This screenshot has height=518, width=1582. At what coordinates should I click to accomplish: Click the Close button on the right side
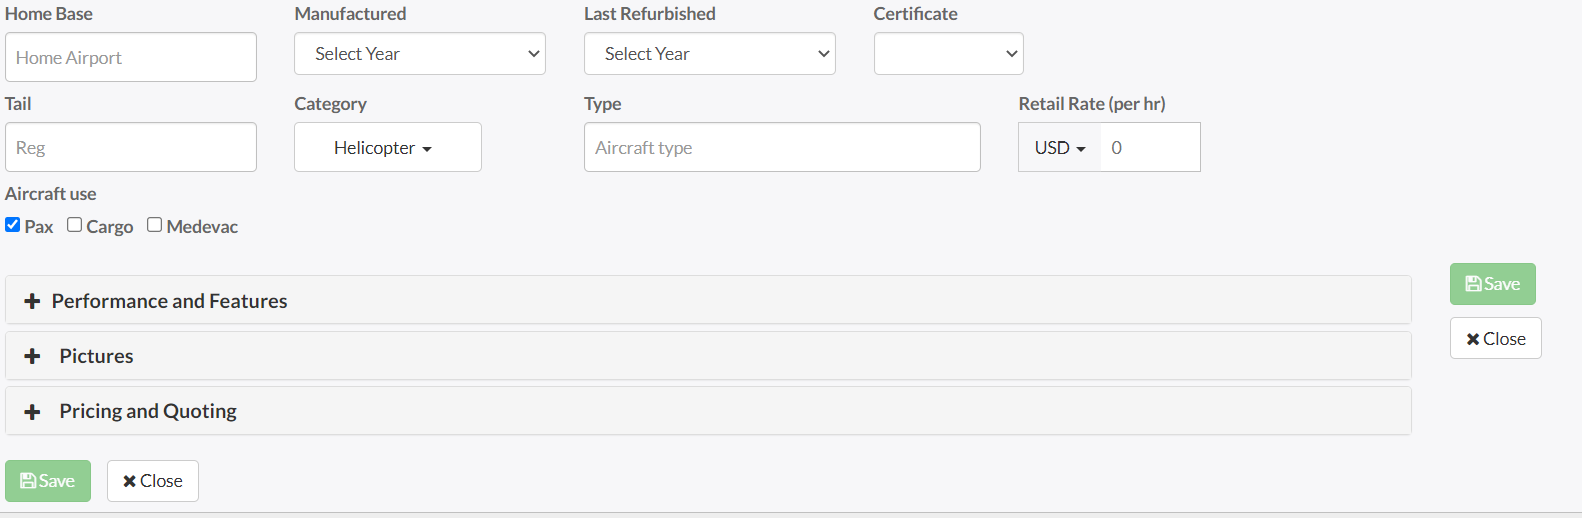1495,339
